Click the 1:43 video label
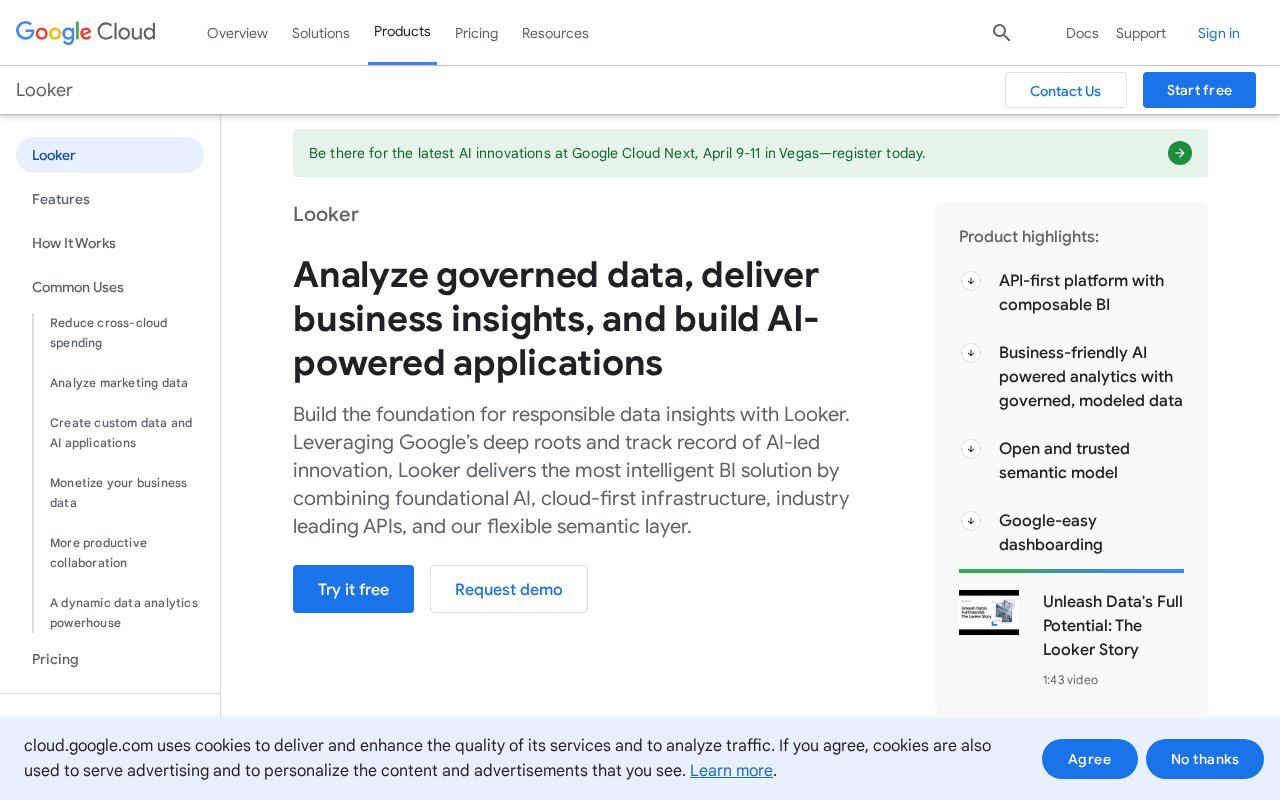The width and height of the screenshot is (1280, 800). 1070,680
